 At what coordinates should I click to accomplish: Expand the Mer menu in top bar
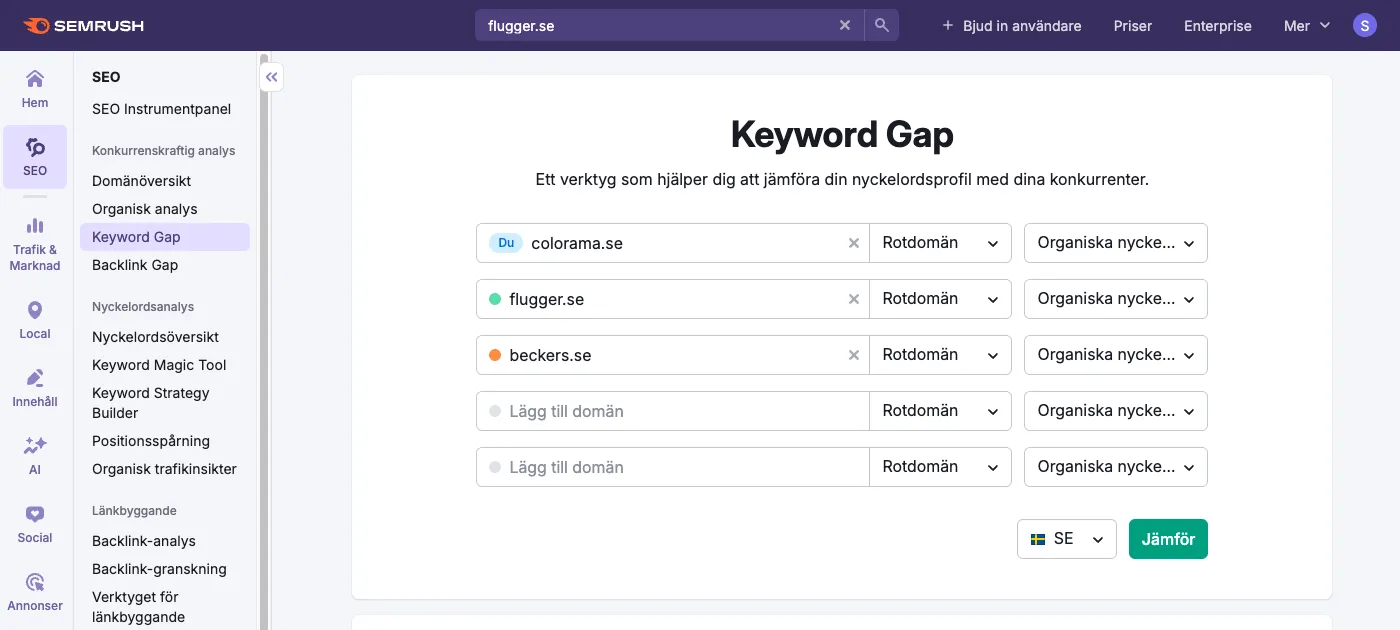click(x=1307, y=26)
